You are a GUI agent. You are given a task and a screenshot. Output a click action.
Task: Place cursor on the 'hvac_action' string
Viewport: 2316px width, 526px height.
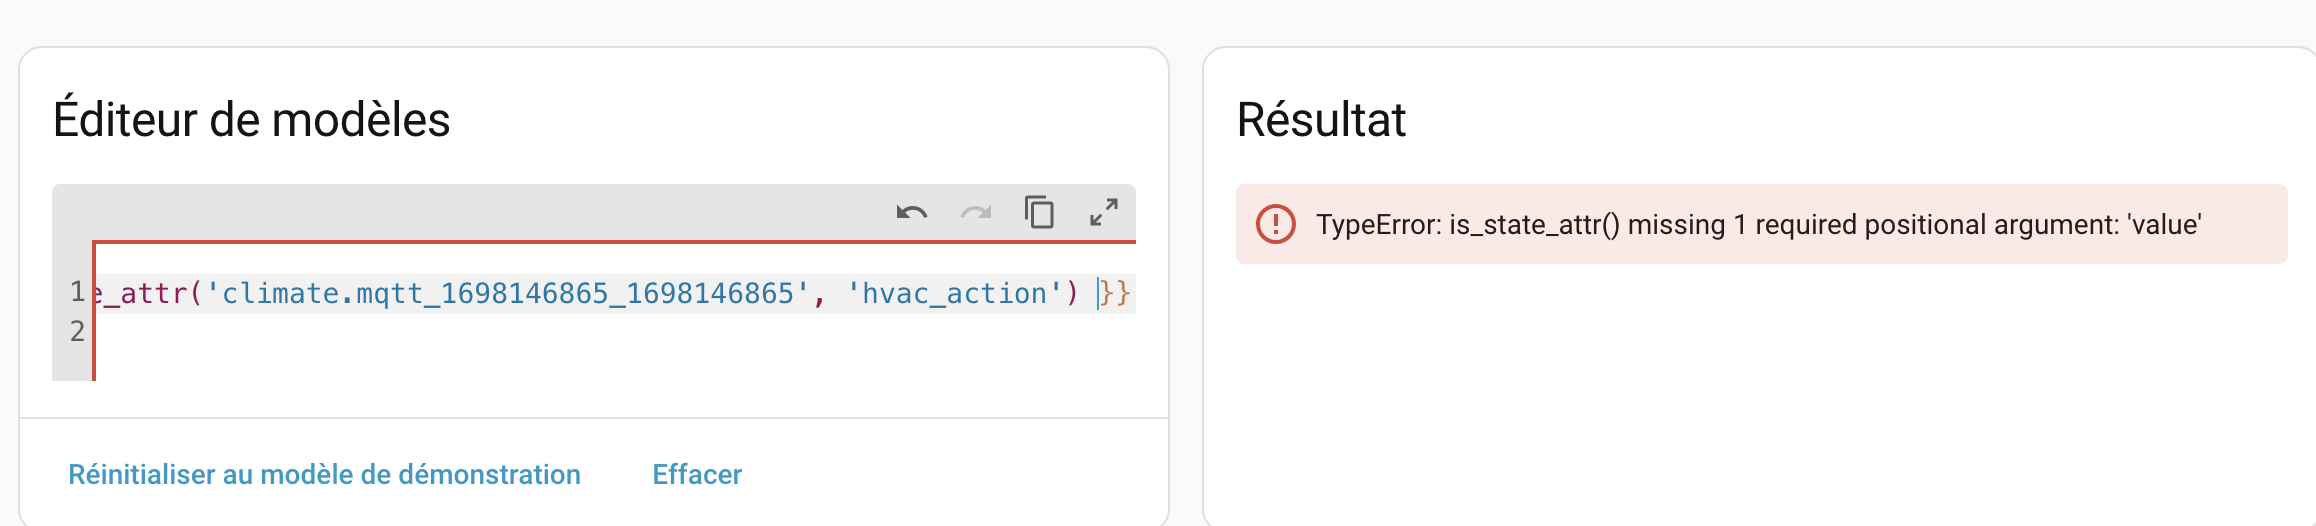coord(954,293)
